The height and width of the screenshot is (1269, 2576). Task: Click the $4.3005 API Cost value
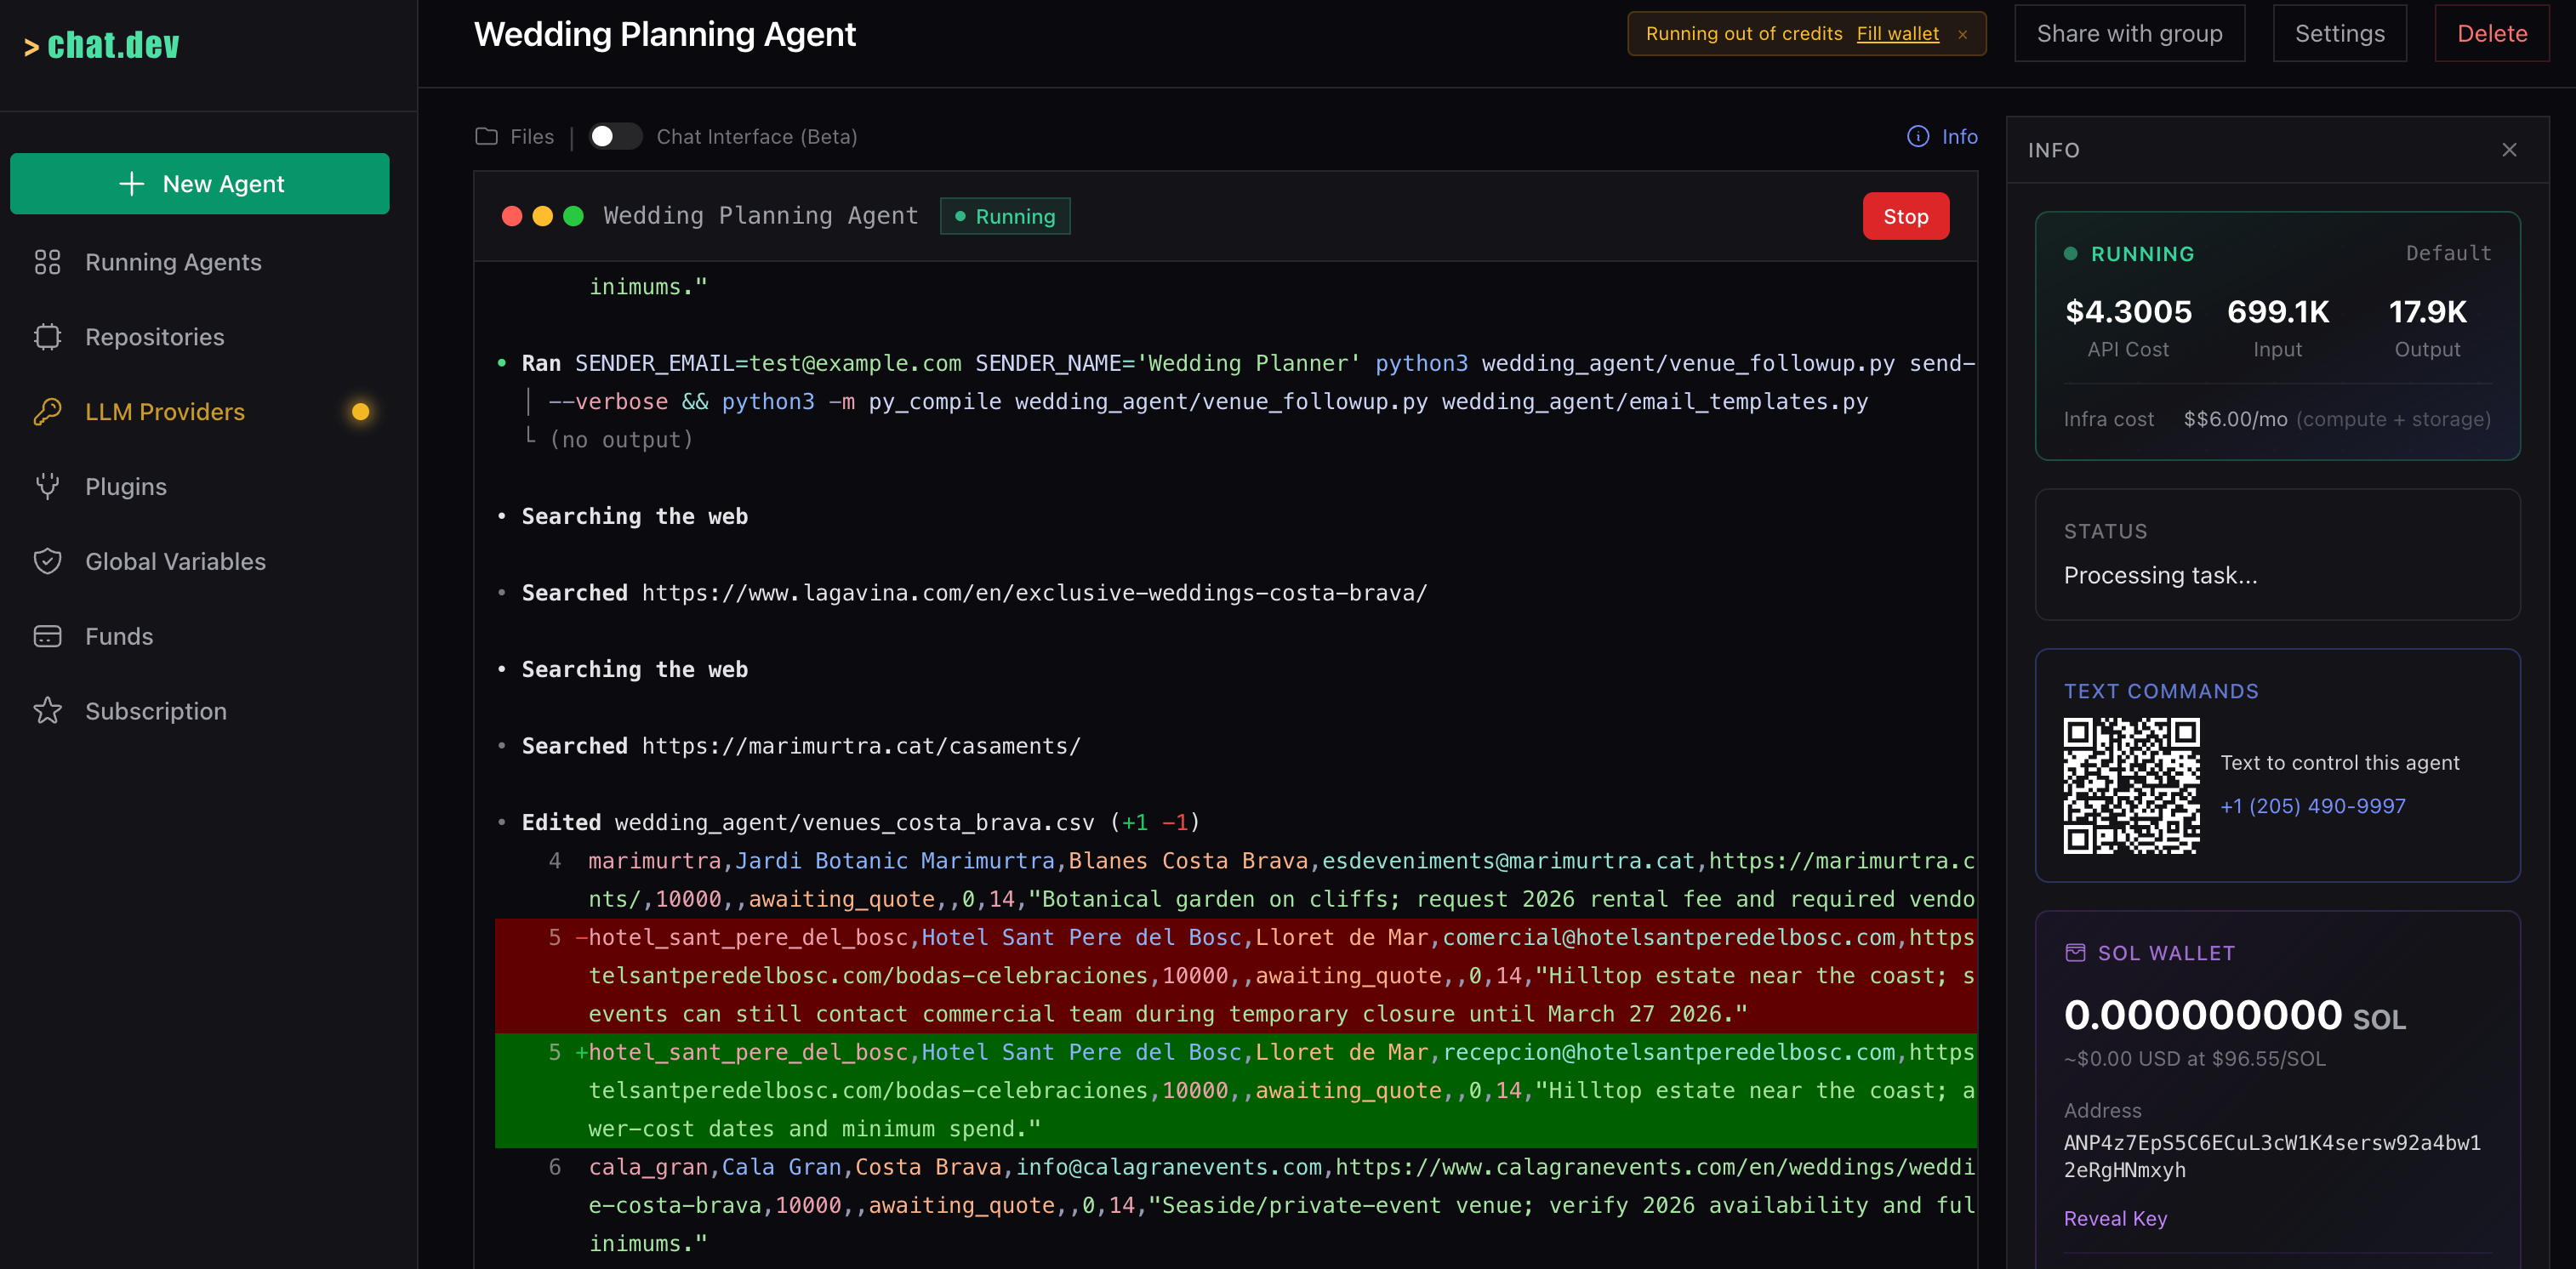click(x=2128, y=312)
